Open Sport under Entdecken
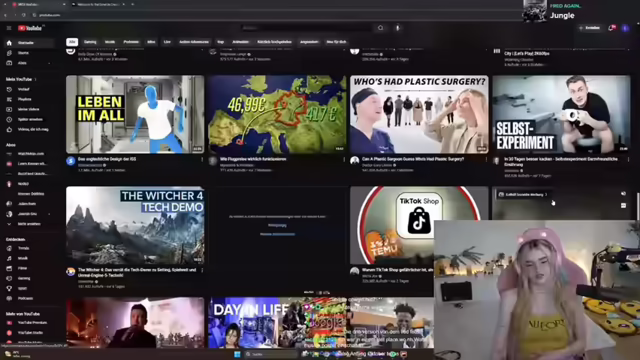 pos(29,289)
